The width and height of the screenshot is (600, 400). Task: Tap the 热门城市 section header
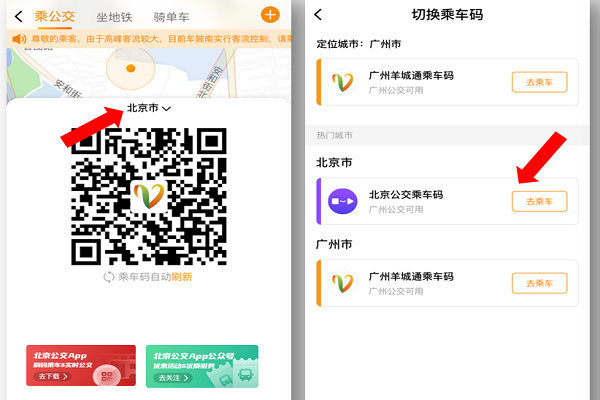pos(334,135)
